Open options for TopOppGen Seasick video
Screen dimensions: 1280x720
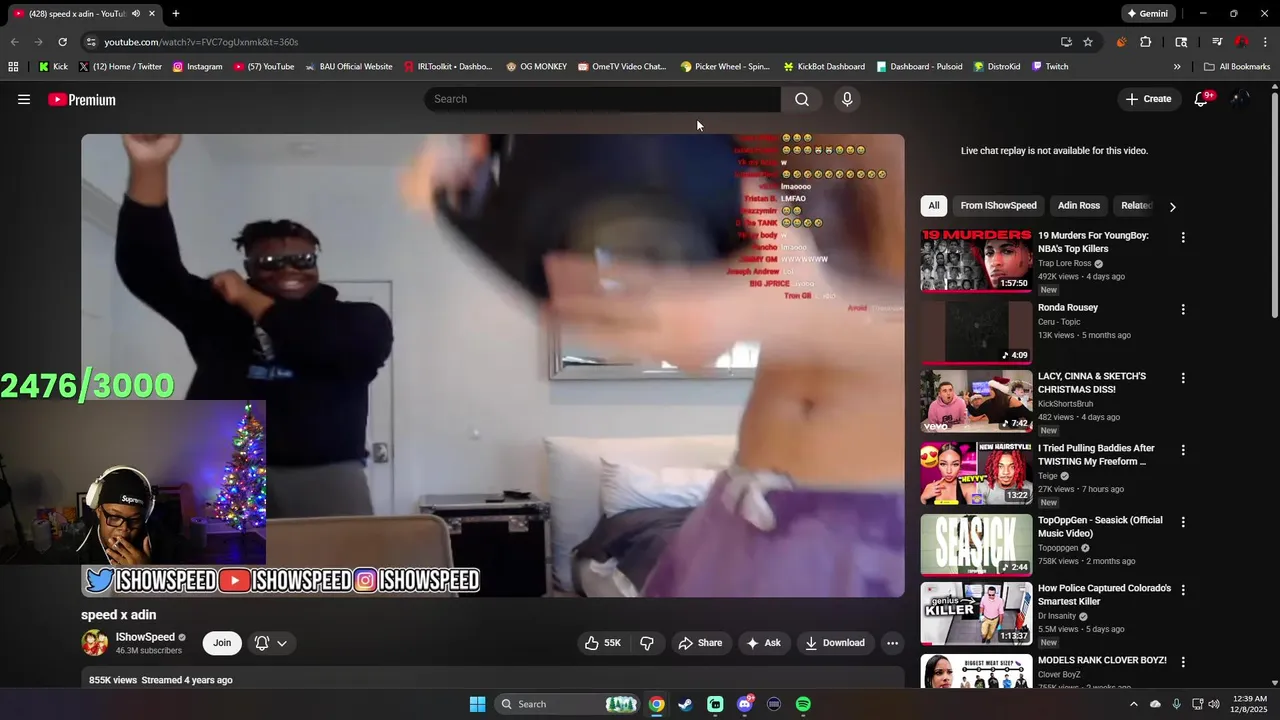pyautogui.click(x=1183, y=522)
